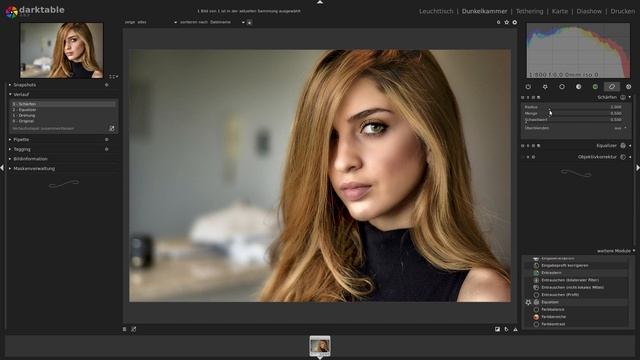640x360 pixels.
Task: Open the colour modules group, the green circle icon
Action: click(595, 87)
